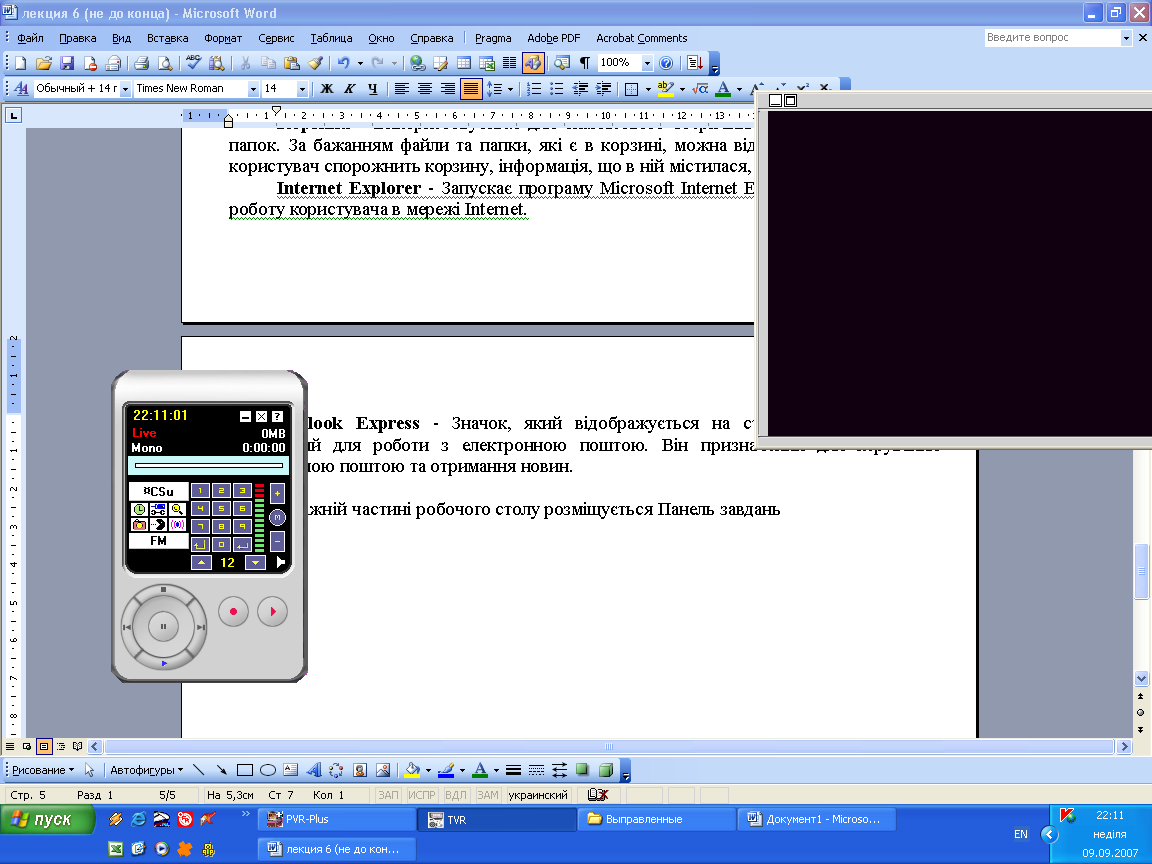Save the document with floppy disk icon
Image resolution: width=1152 pixels, height=864 pixels.
pos(67,63)
